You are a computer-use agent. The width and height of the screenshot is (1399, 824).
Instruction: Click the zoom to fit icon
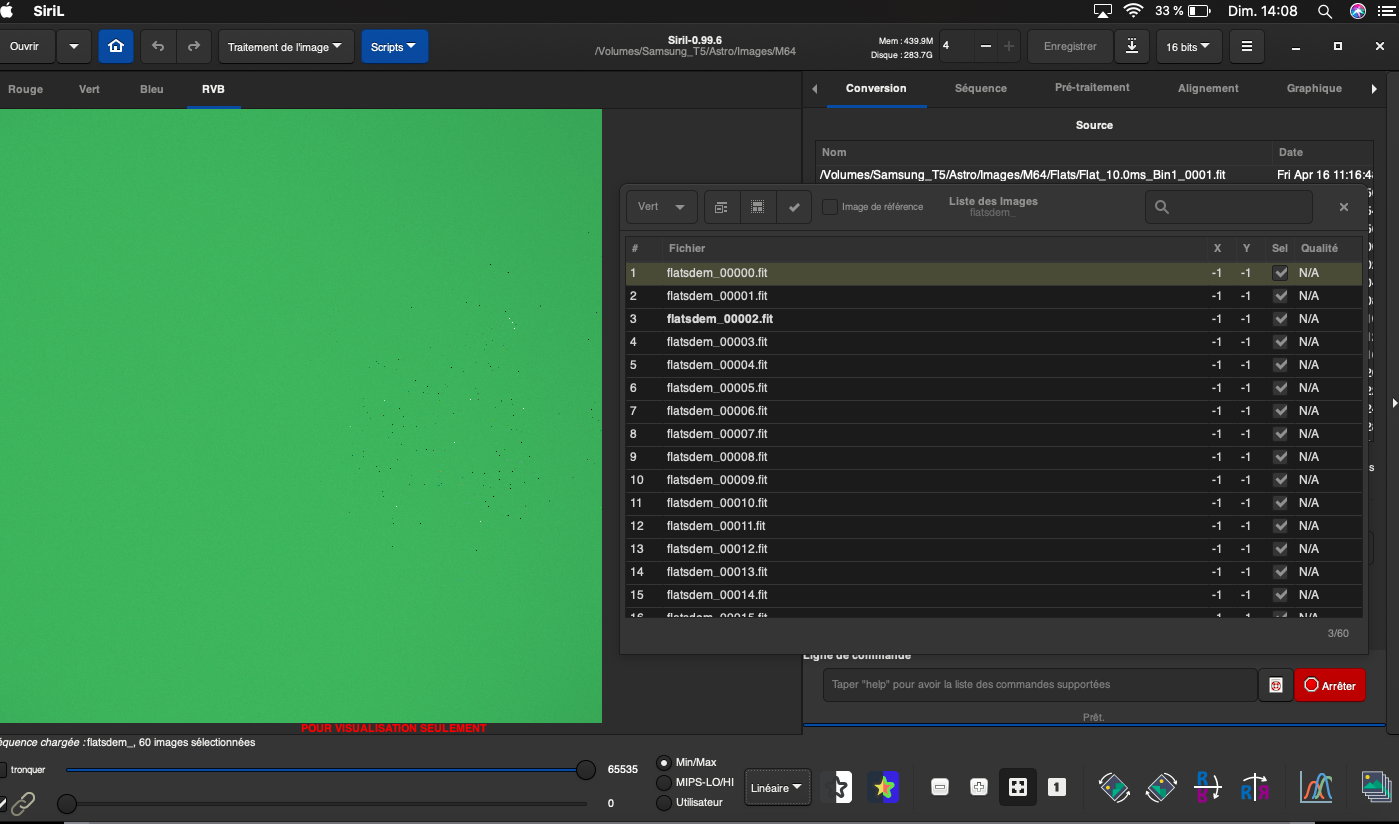click(x=1017, y=787)
